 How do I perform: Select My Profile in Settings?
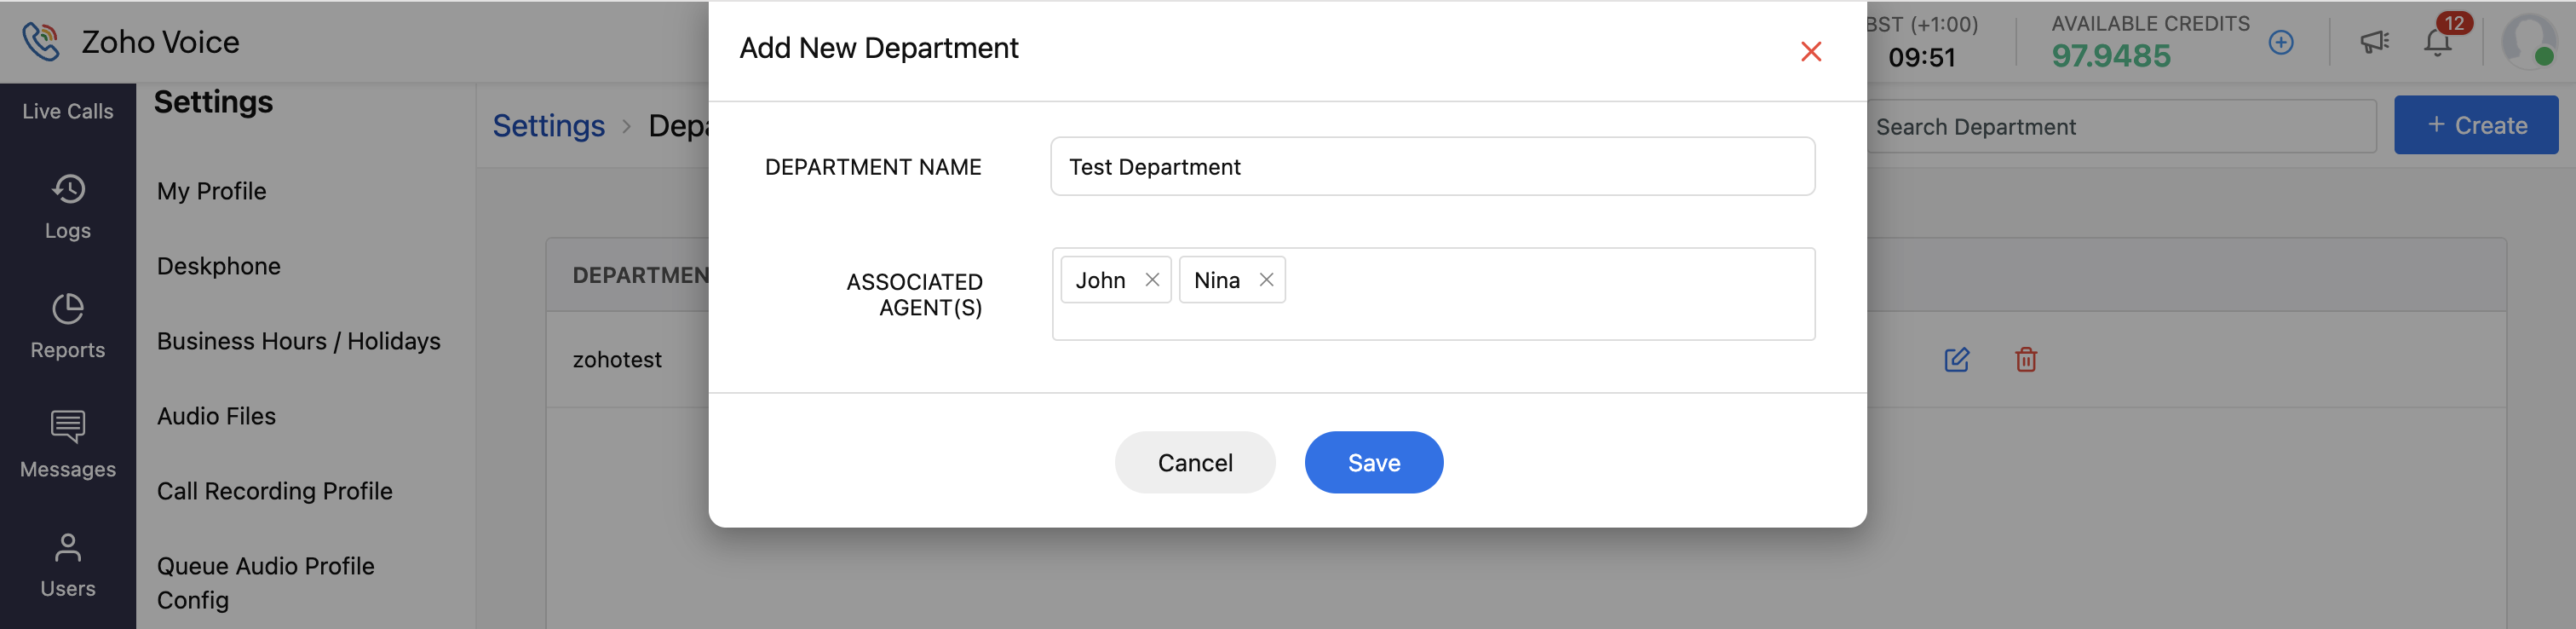[212, 191]
